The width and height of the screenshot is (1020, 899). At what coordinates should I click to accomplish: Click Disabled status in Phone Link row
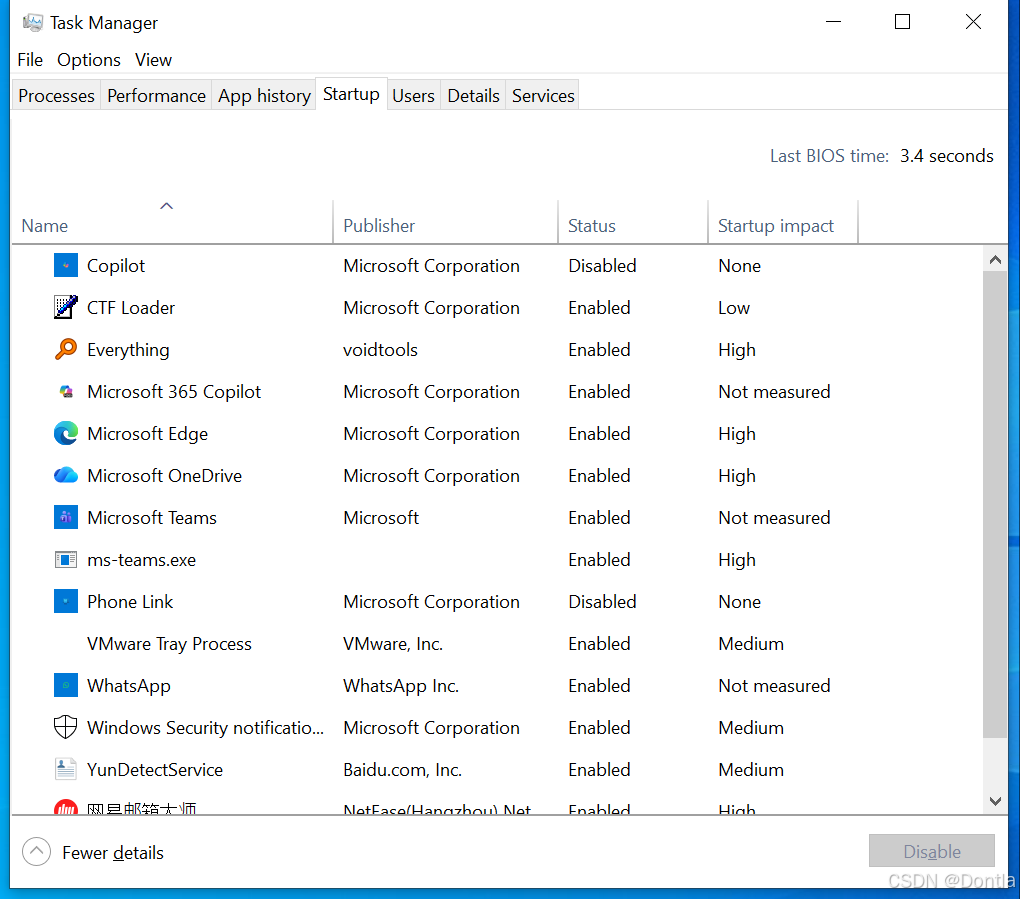pos(602,602)
